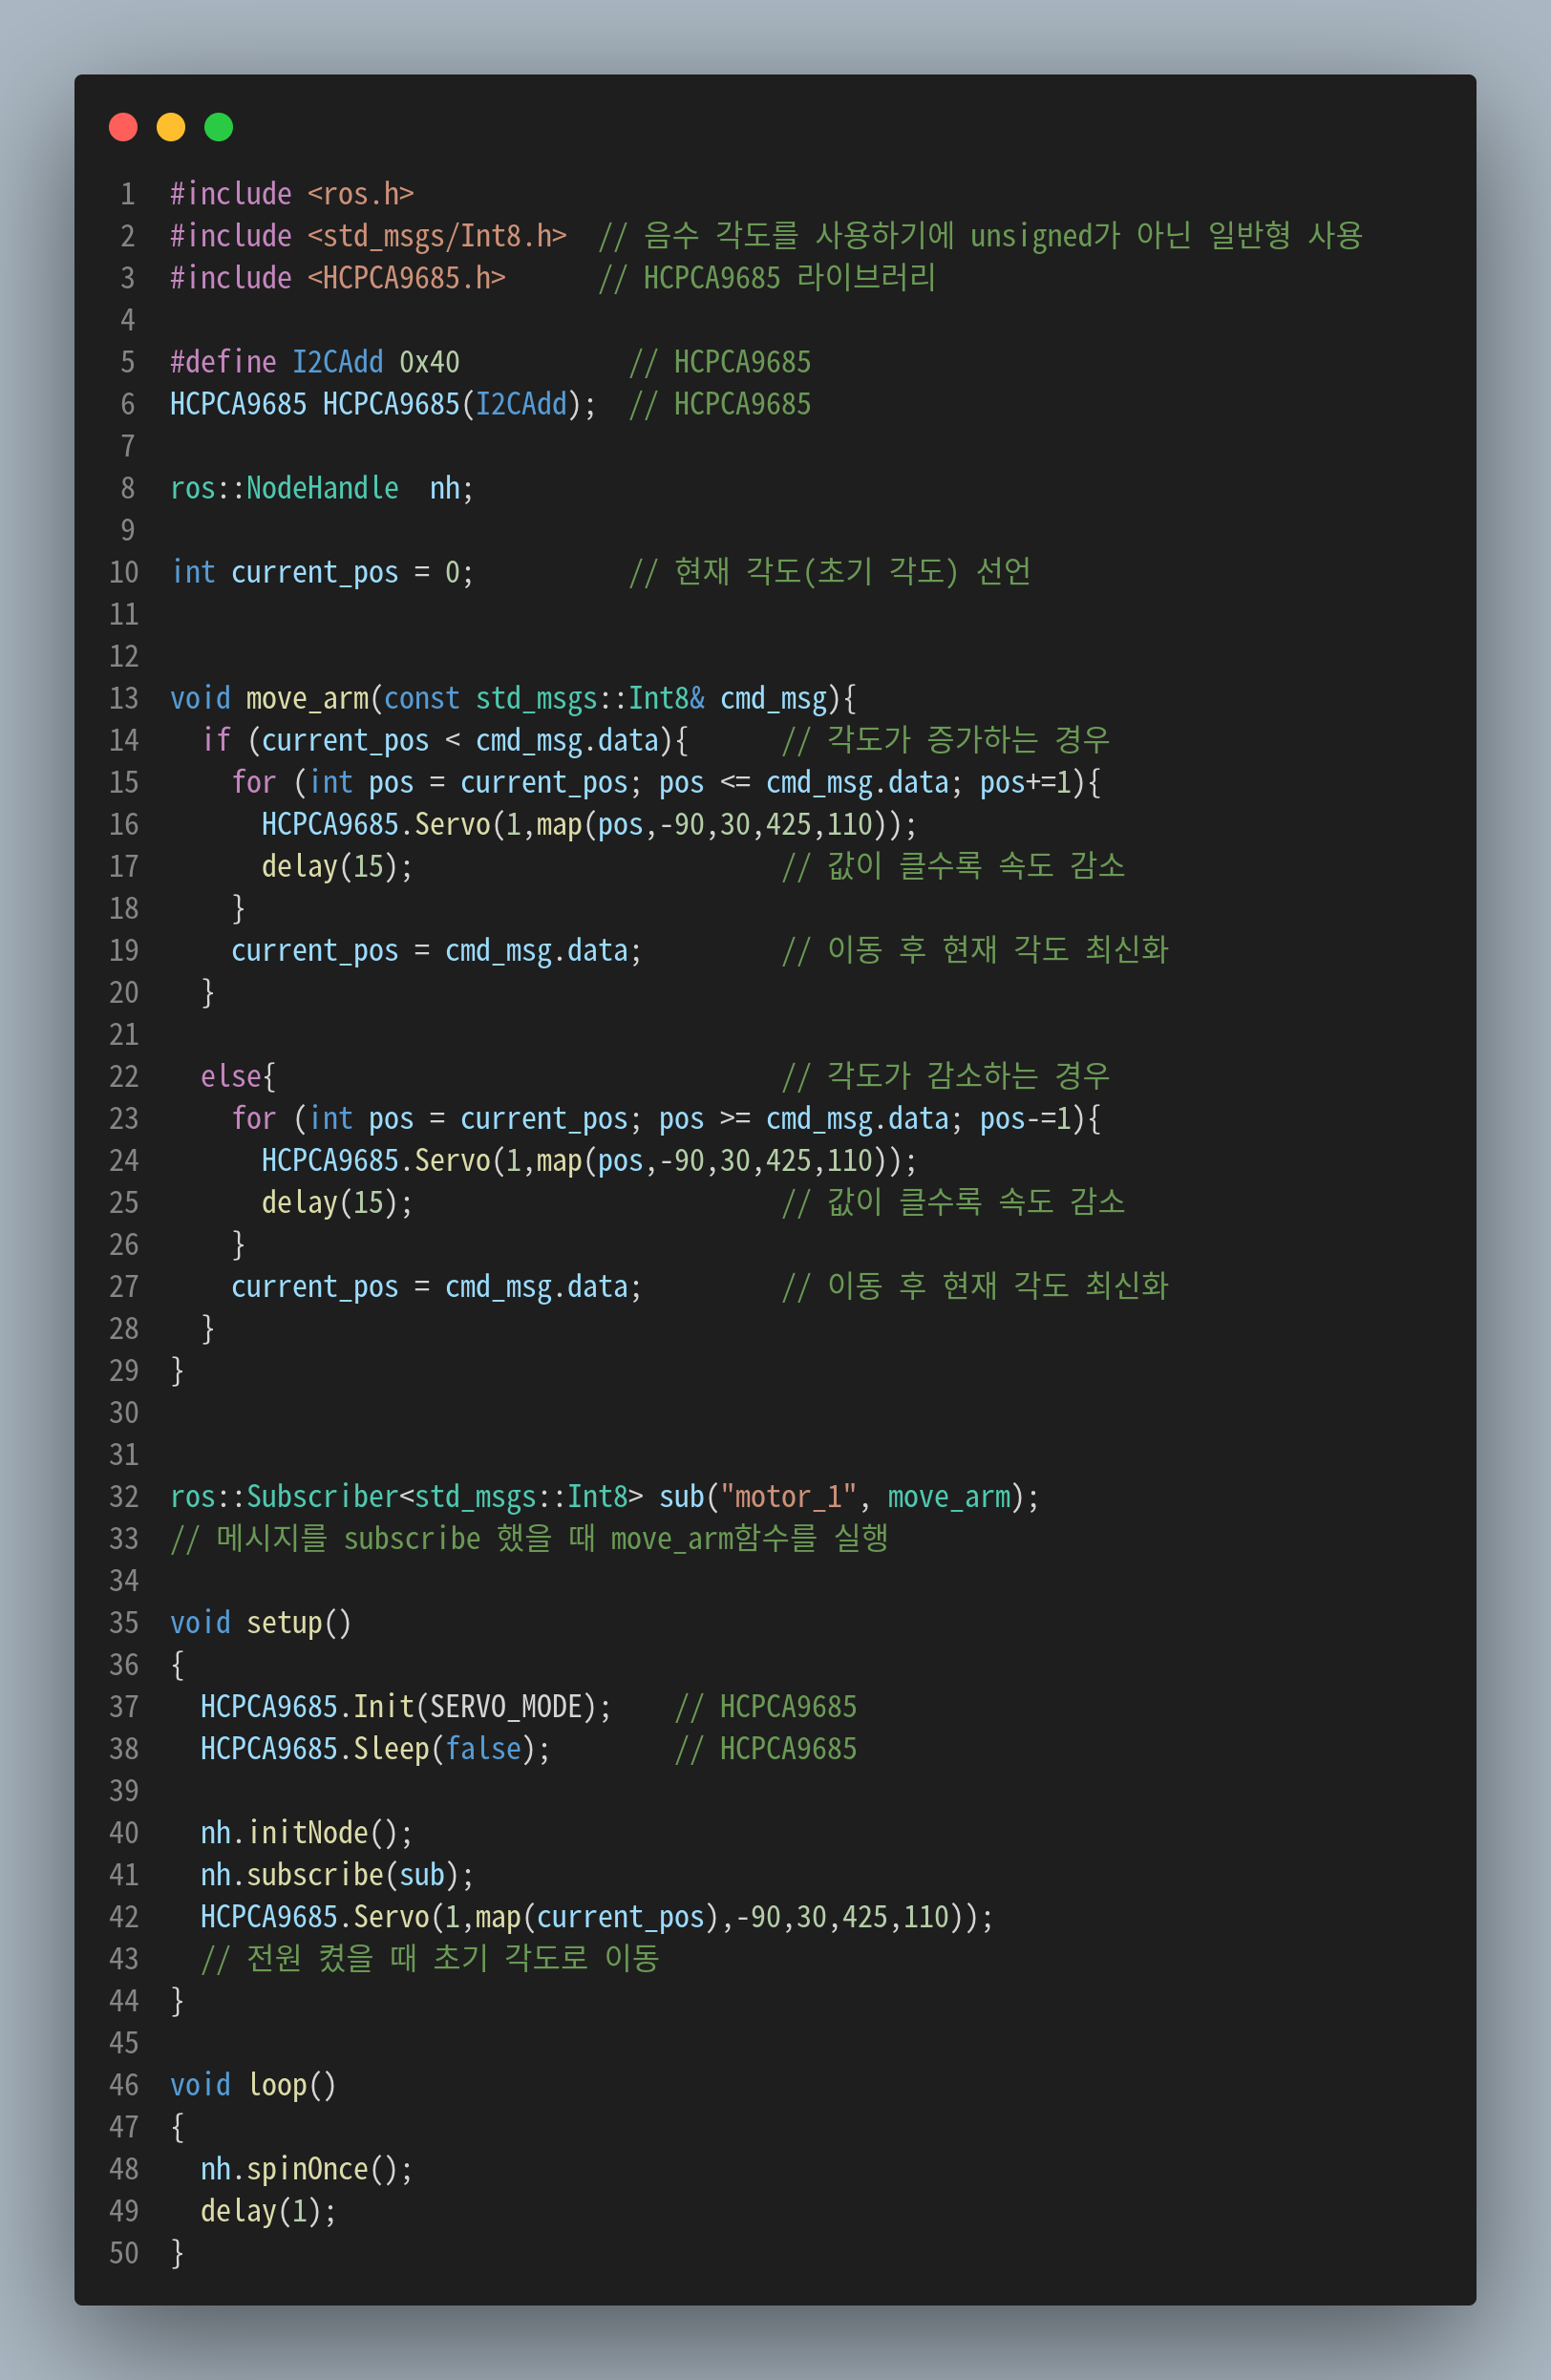Click 'void loop()' on line 46
This screenshot has height=2380, width=1551.
click(253, 2084)
